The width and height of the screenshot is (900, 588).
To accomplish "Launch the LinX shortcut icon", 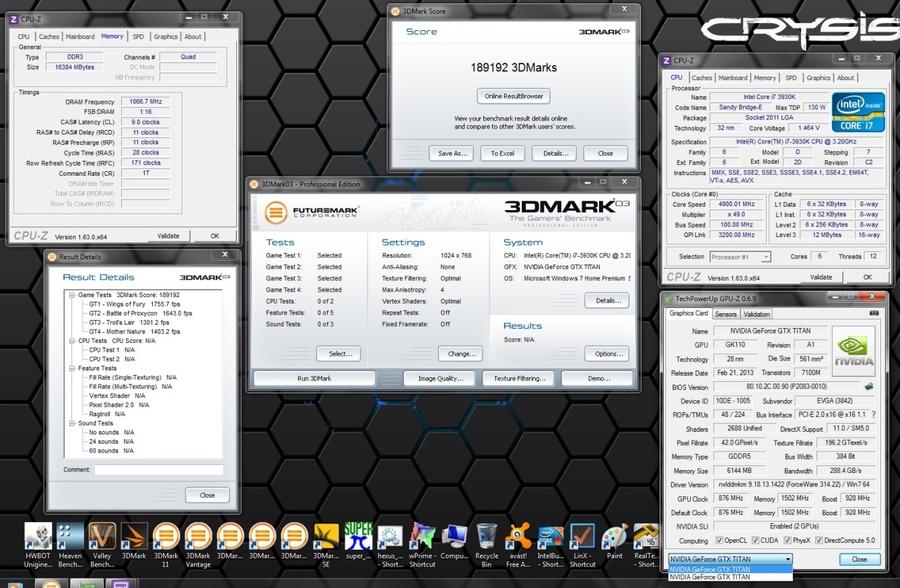I will click(582, 544).
